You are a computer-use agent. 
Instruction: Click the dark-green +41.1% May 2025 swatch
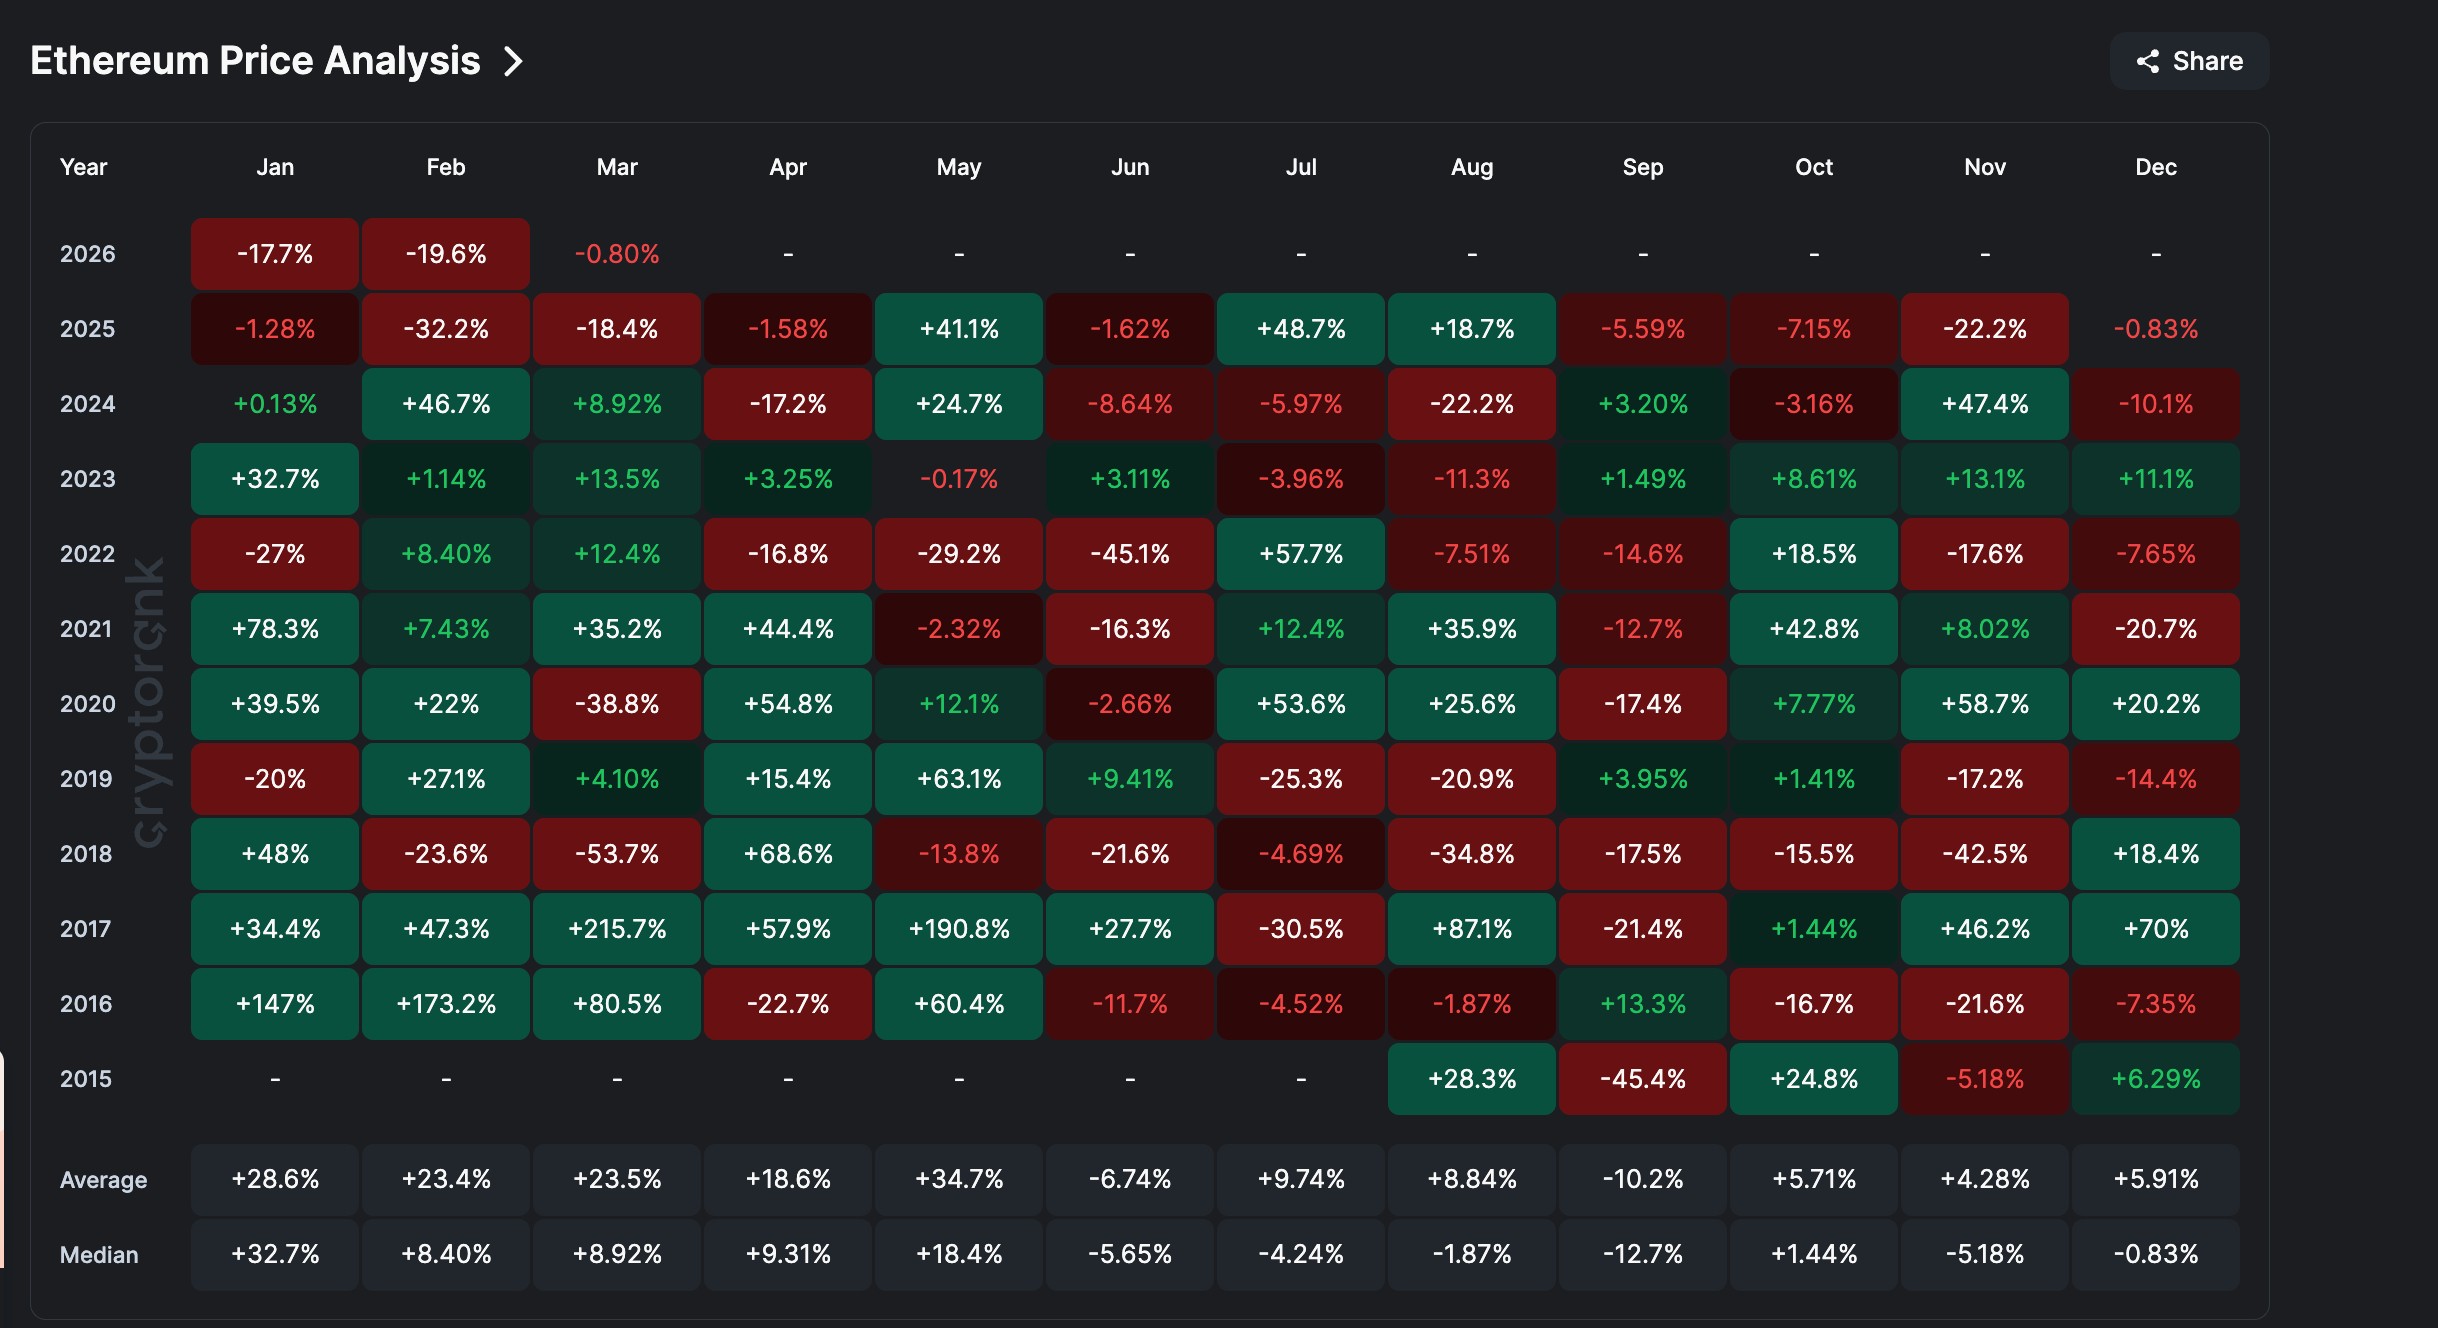(958, 328)
